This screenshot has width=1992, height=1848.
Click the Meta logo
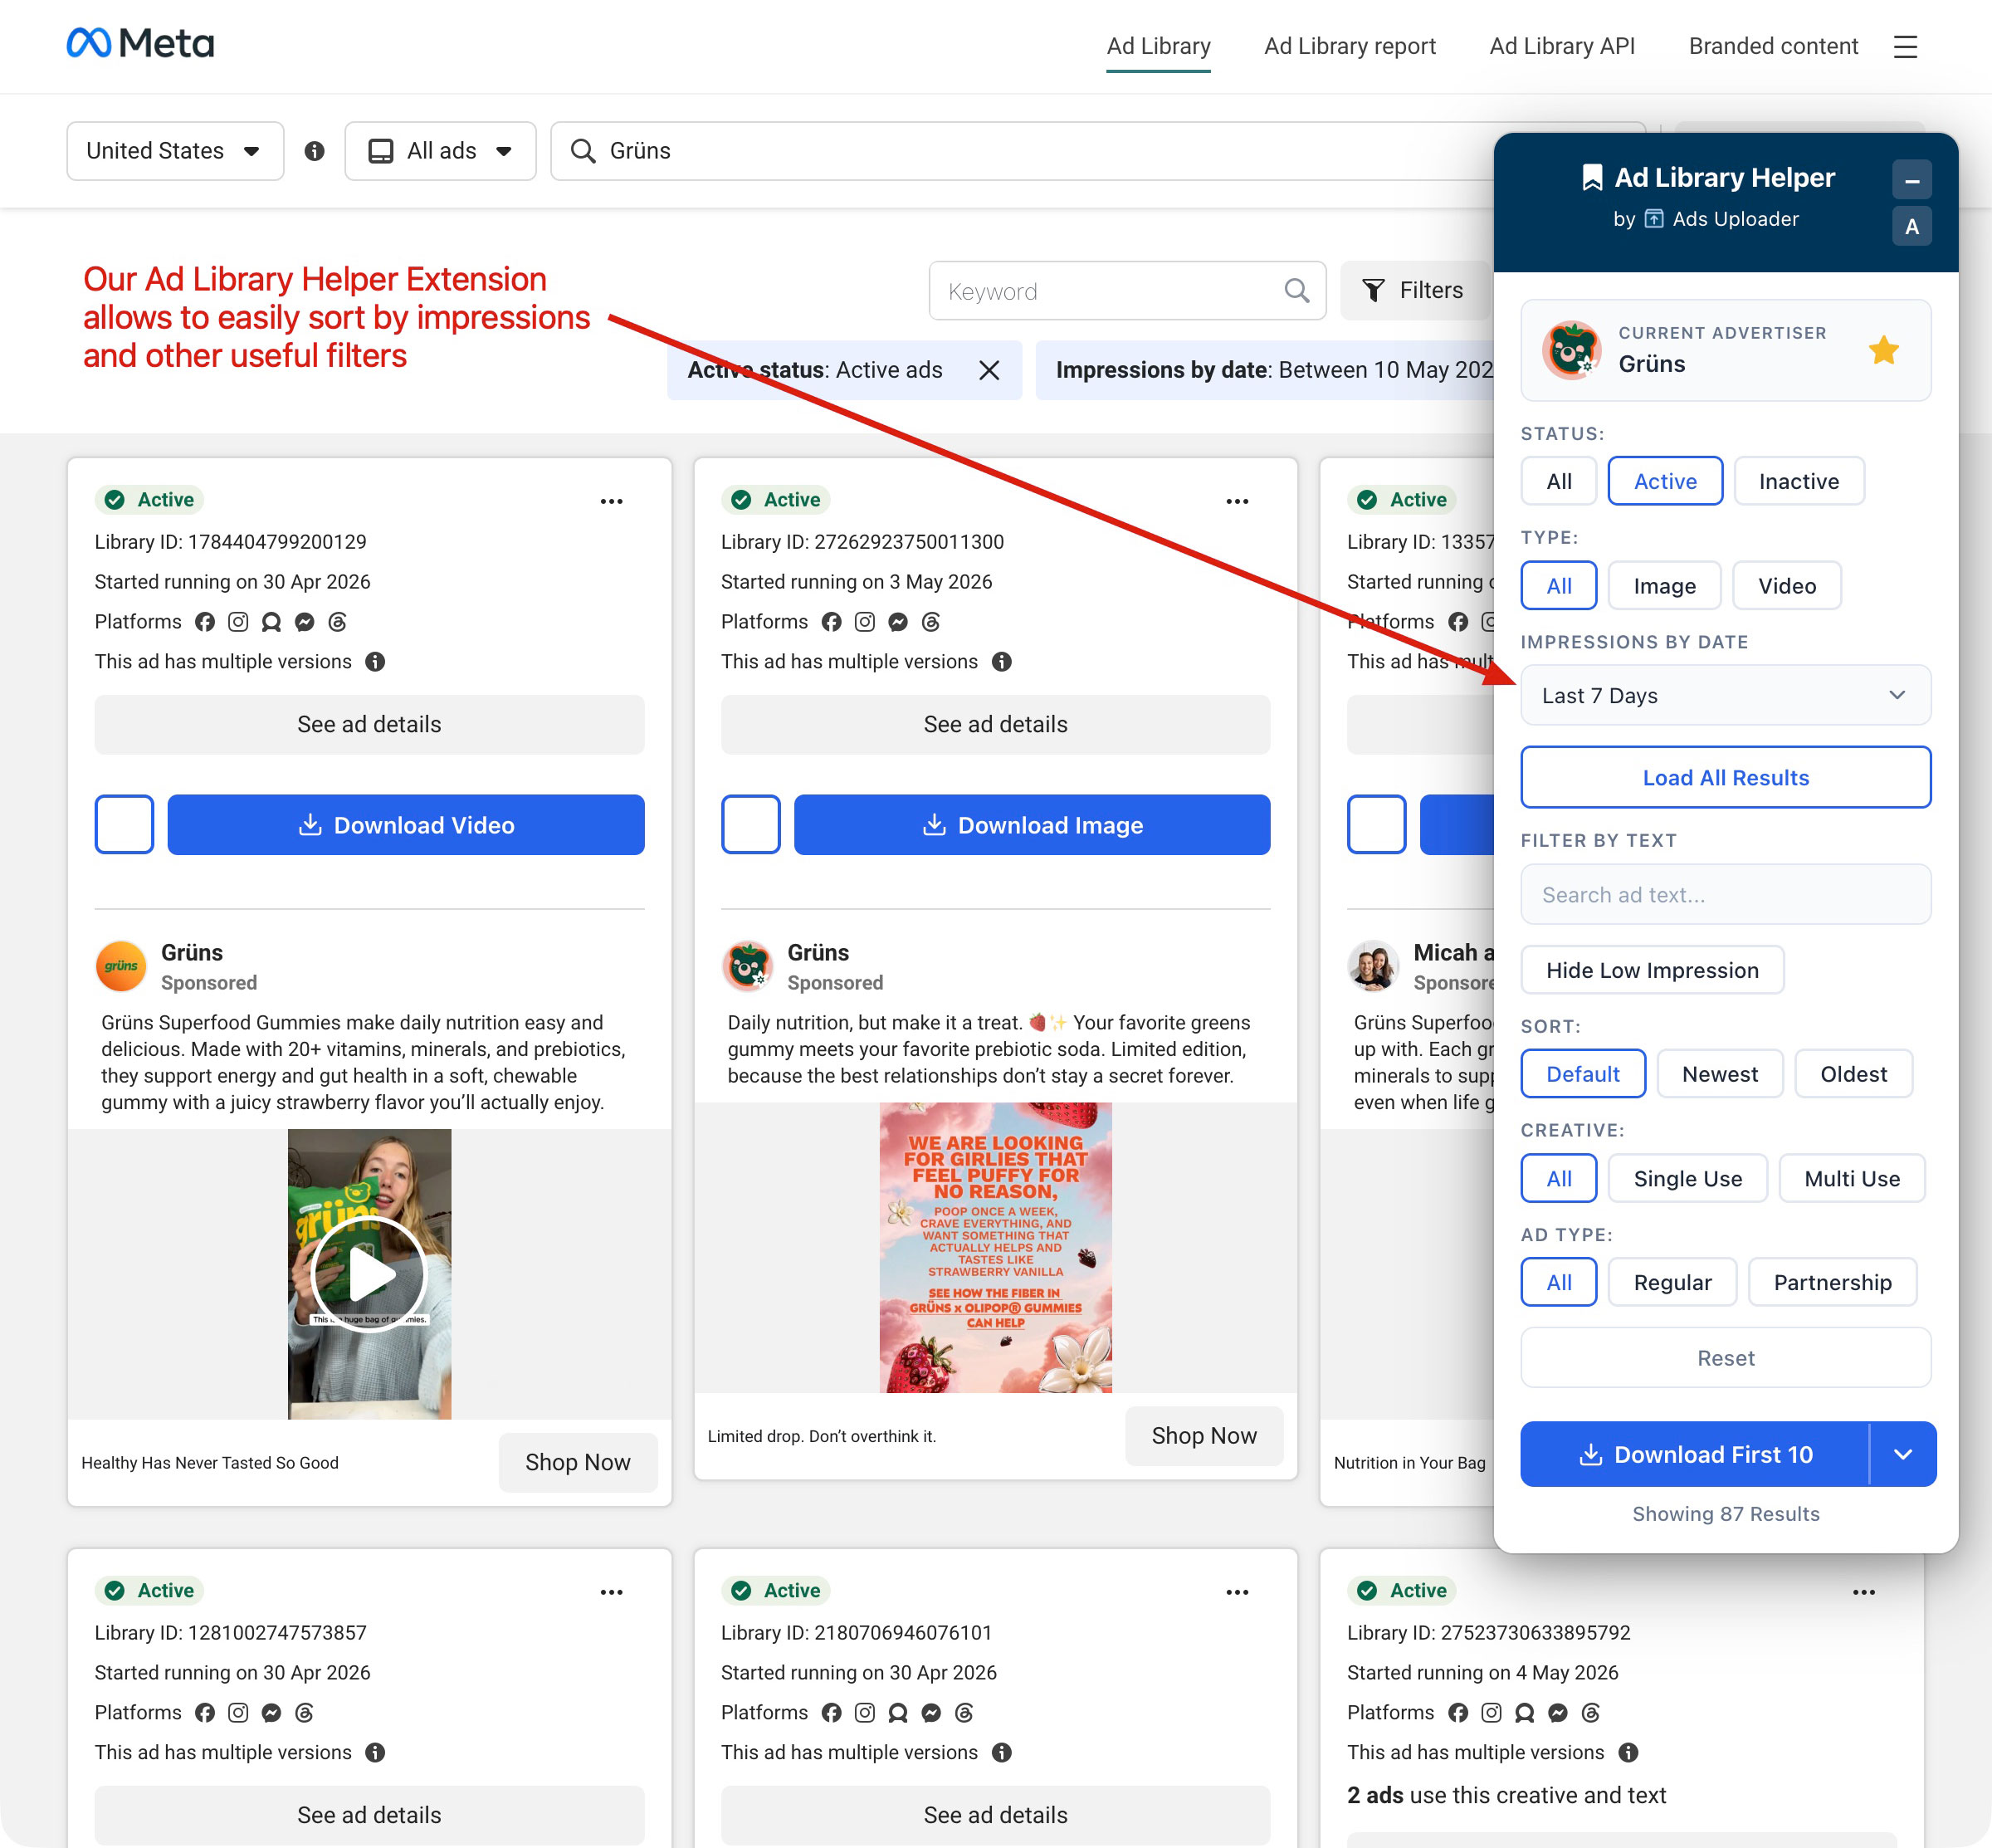(x=140, y=44)
